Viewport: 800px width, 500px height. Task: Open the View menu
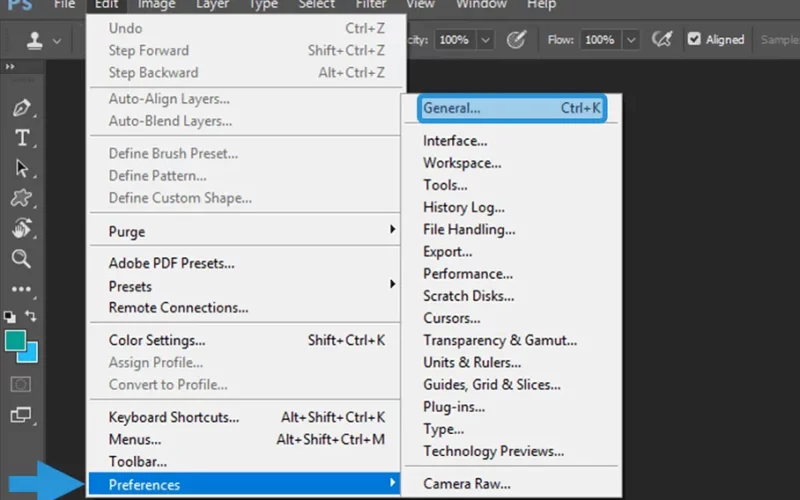pos(420,5)
